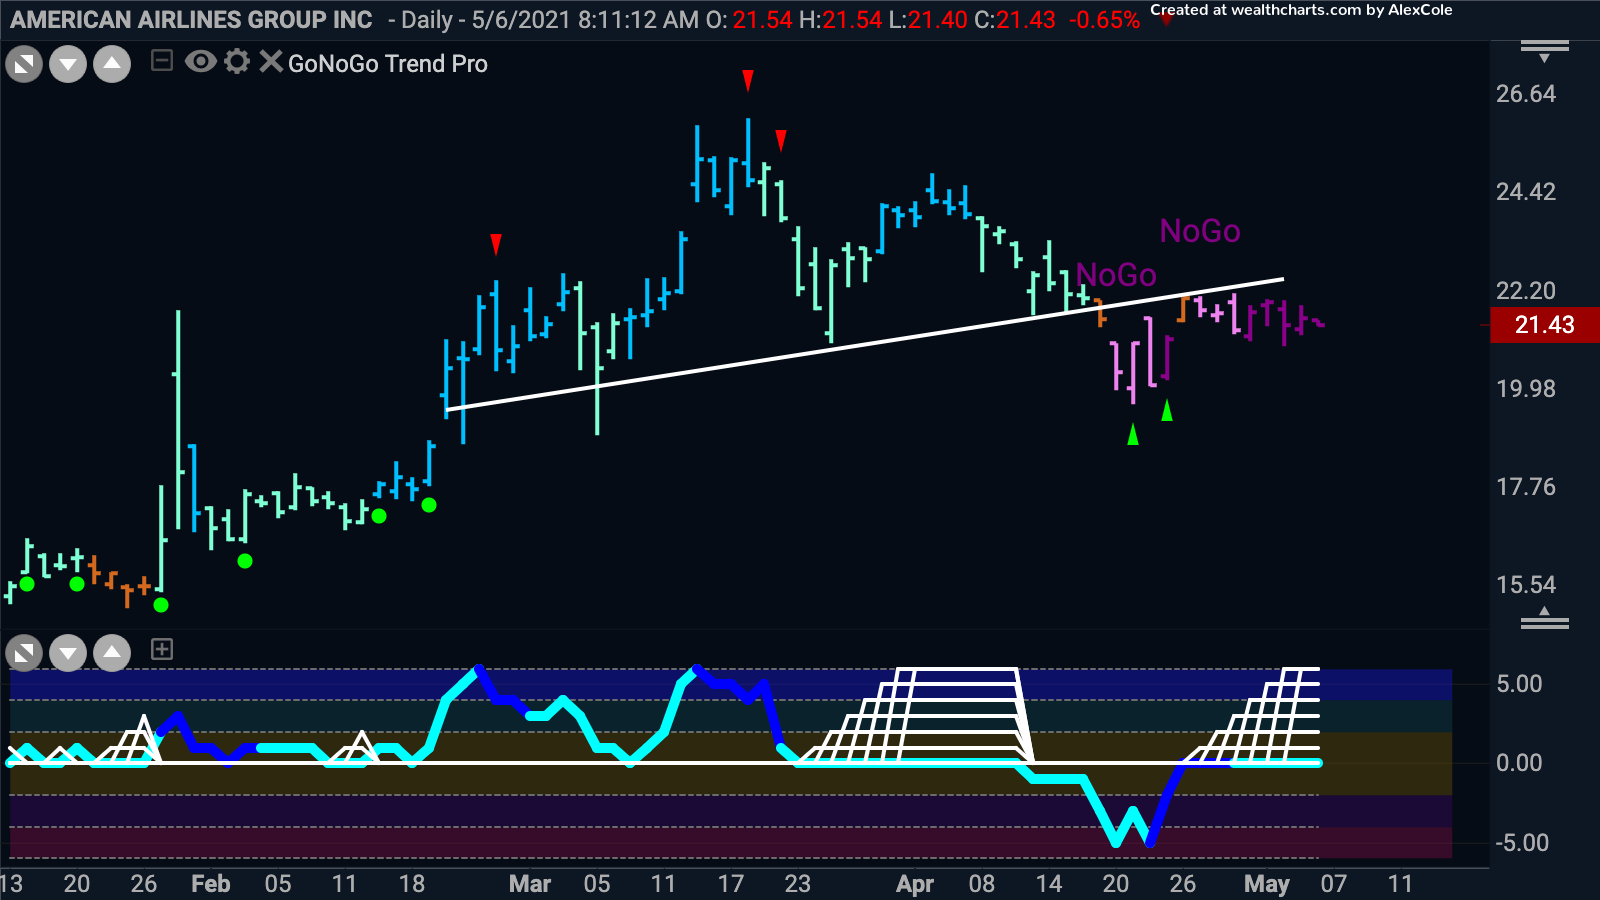Maximize the price chart pane
1600x900 pixels.
click(x=24, y=66)
